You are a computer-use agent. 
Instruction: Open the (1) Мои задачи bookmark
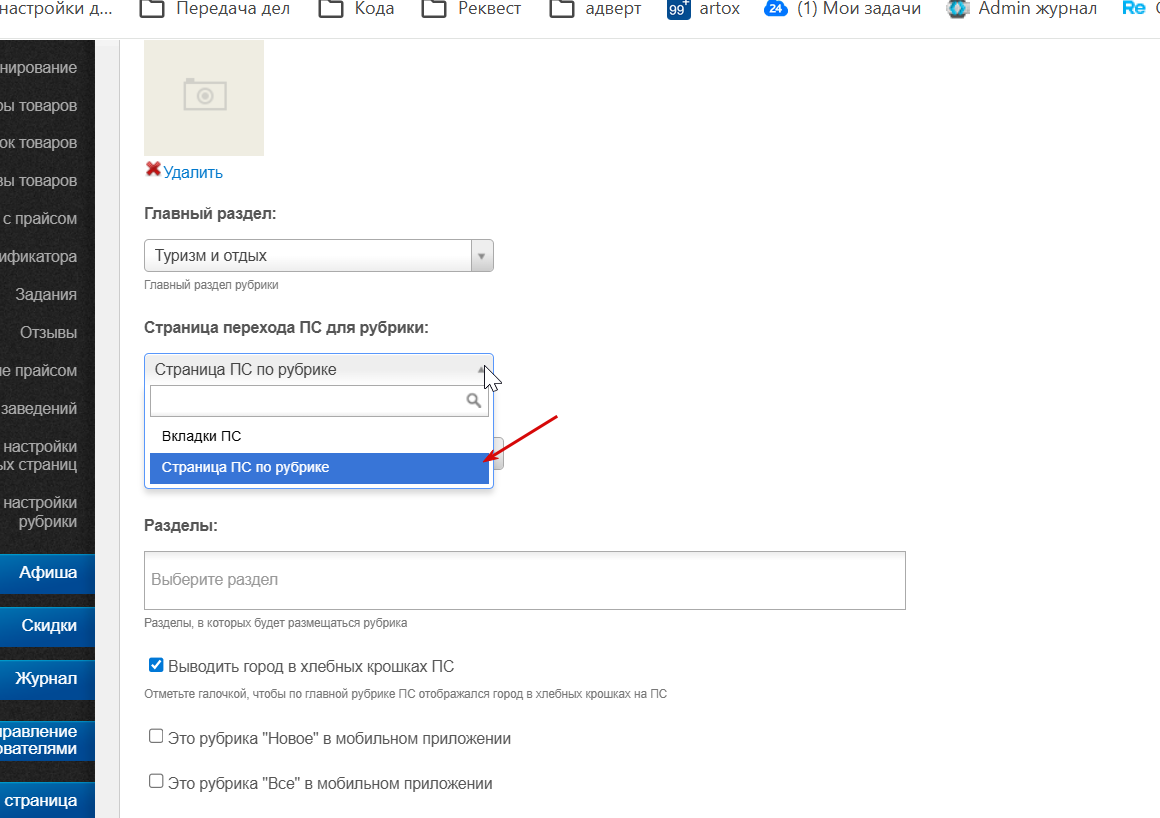point(842,9)
